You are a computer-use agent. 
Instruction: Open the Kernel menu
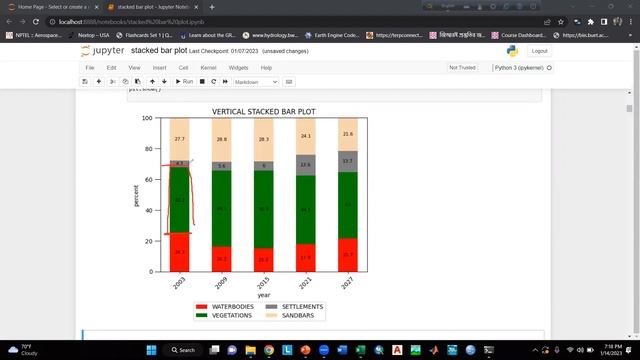point(208,68)
